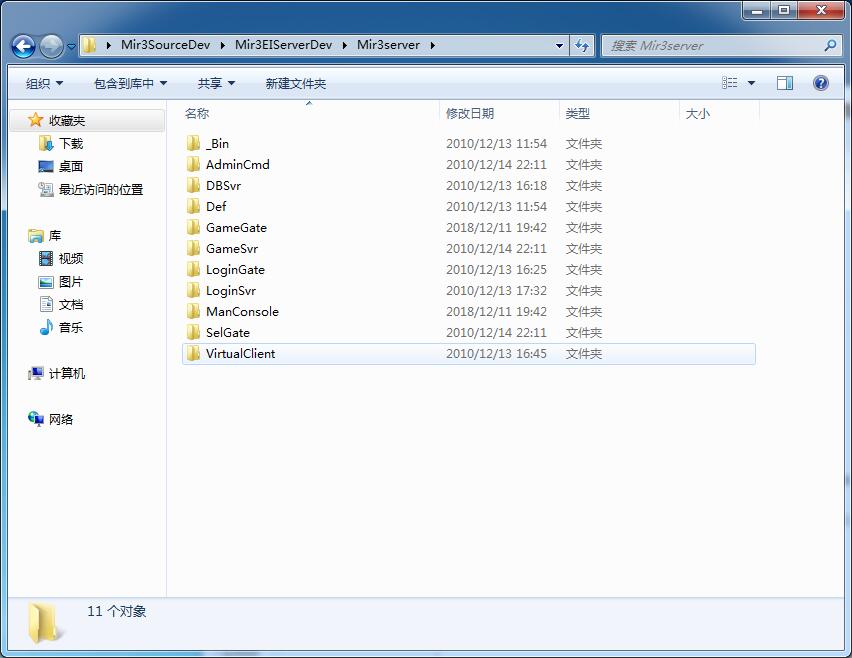This screenshot has height=658, width=852.
Task: Open the 包含到库中 dropdown
Action: [x=130, y=83]
